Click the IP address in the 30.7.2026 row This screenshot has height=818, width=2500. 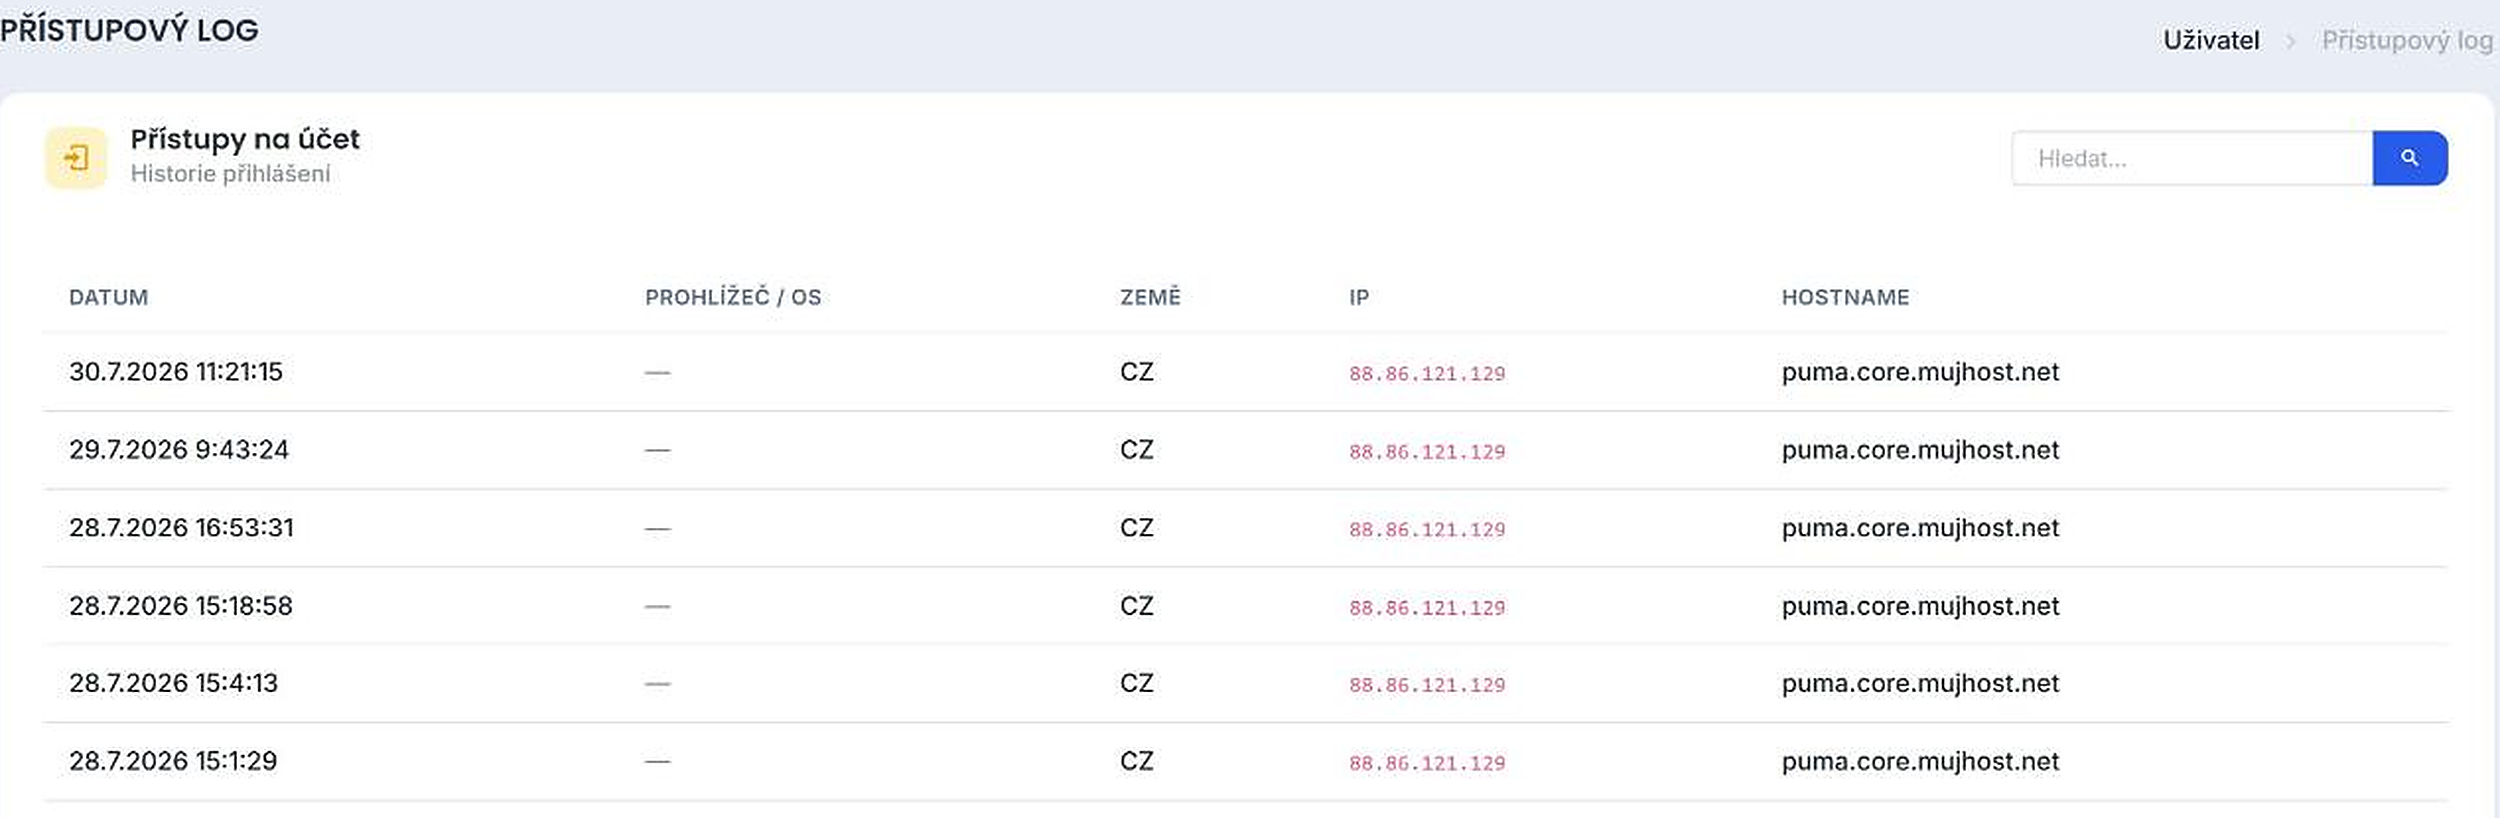click(1427, 373)
